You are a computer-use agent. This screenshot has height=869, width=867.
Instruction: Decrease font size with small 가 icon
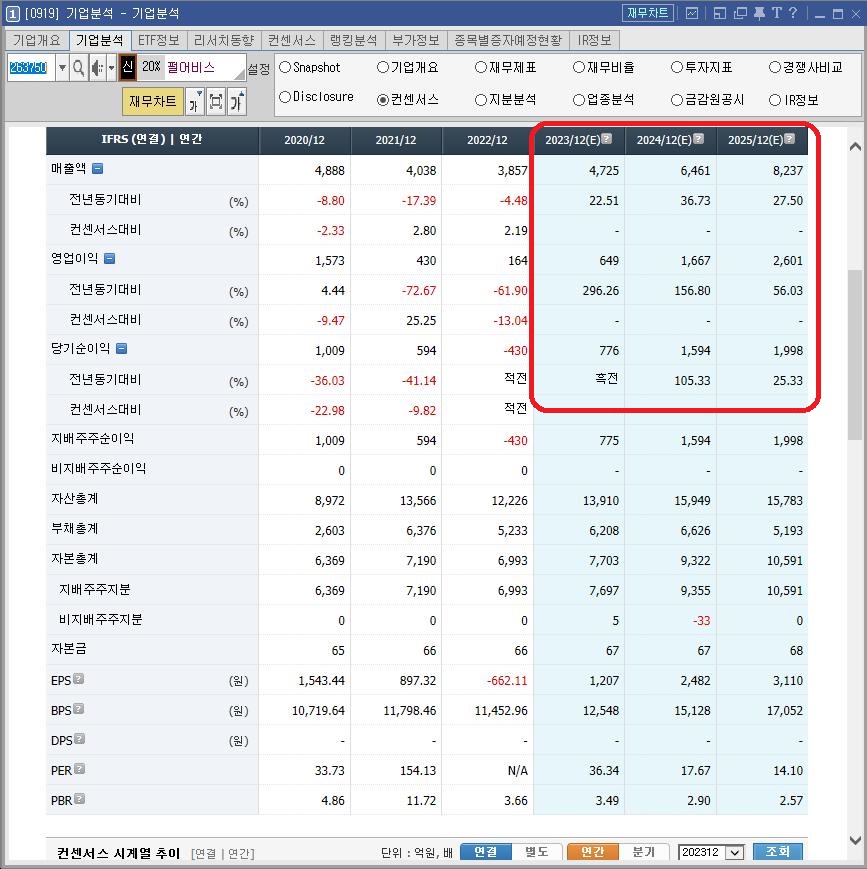193,102
